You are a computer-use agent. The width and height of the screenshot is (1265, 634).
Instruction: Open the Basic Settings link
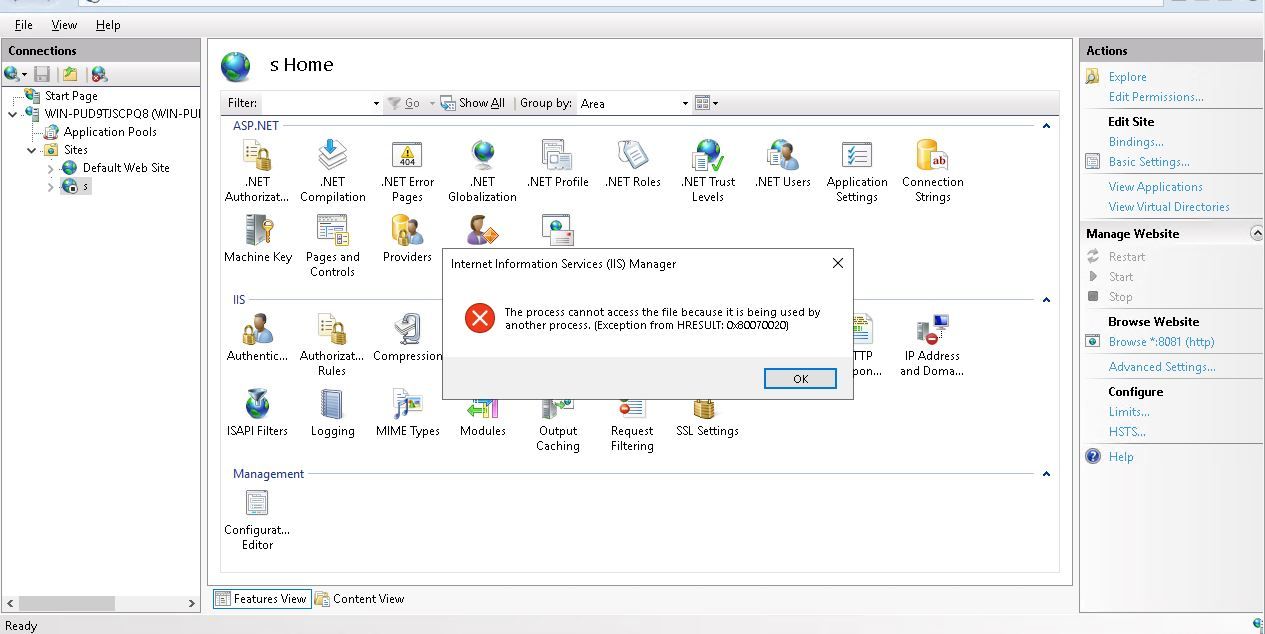(1148, 162)
